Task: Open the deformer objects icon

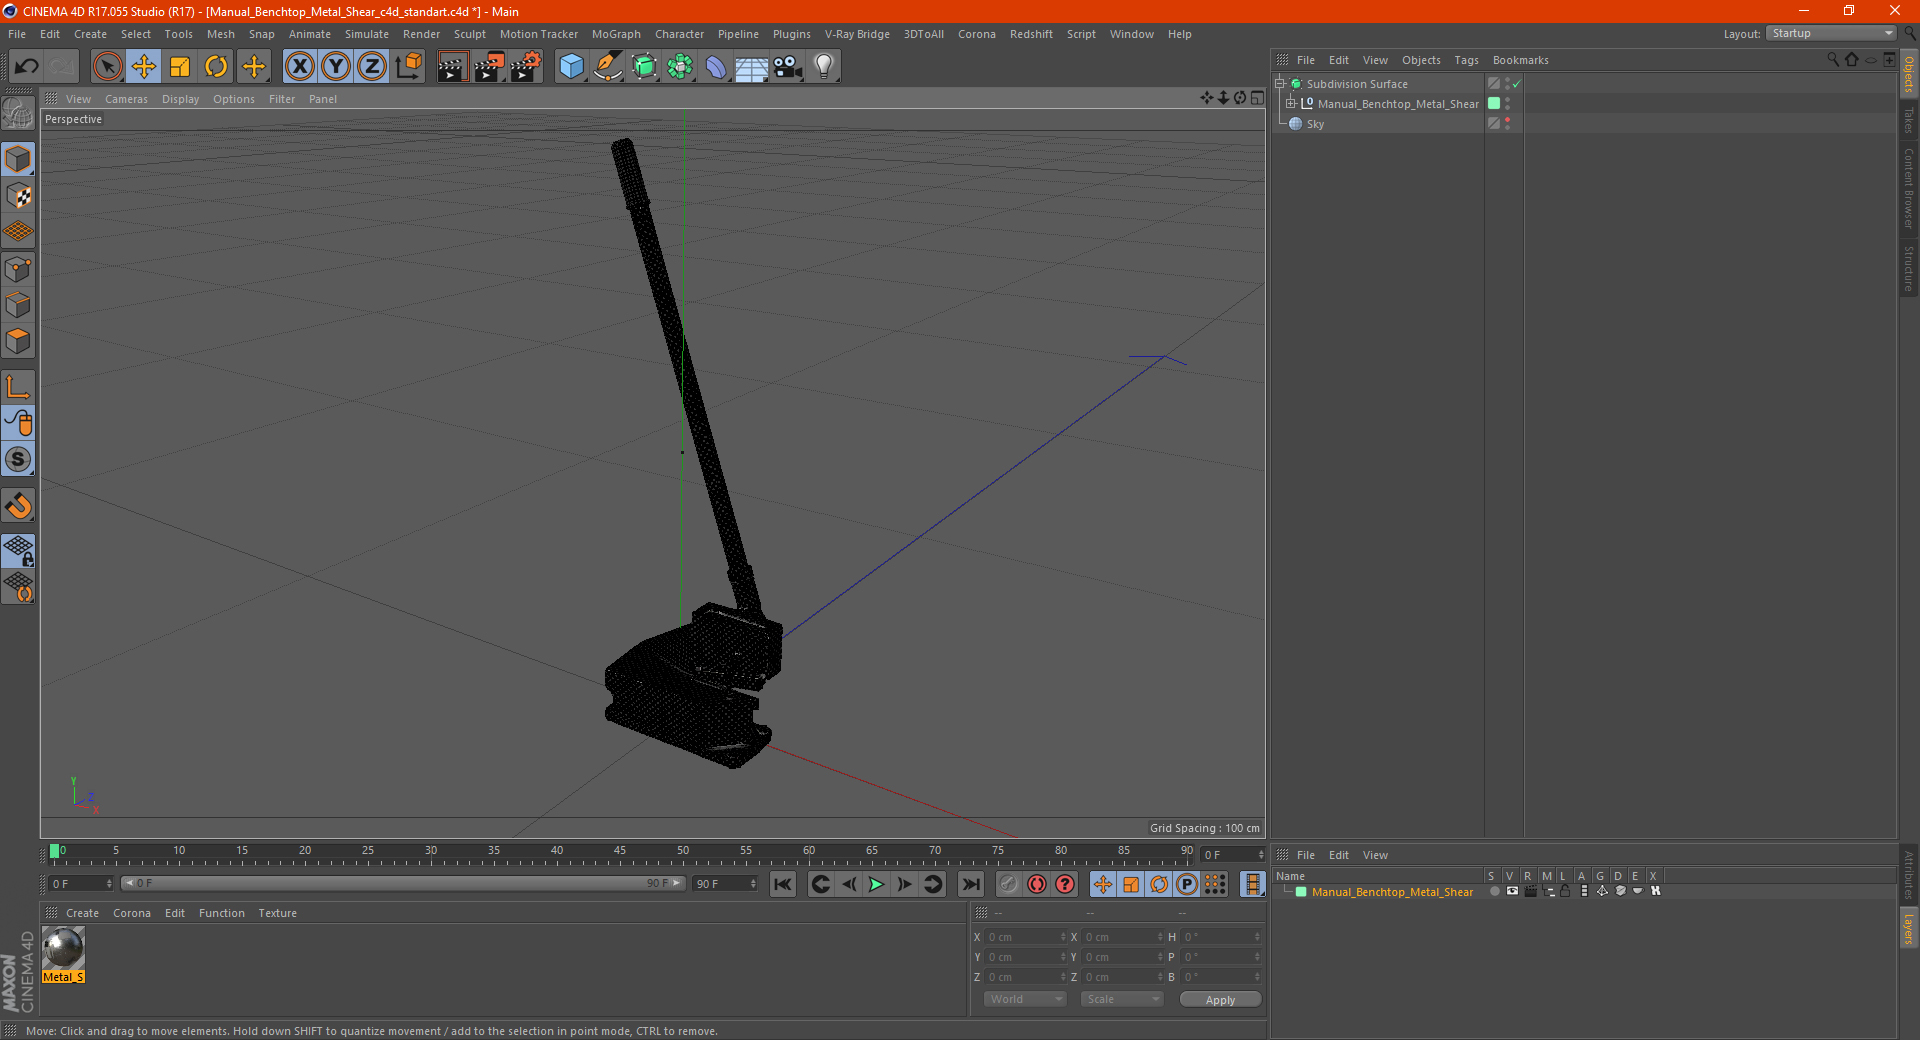Action: (717, 66)
